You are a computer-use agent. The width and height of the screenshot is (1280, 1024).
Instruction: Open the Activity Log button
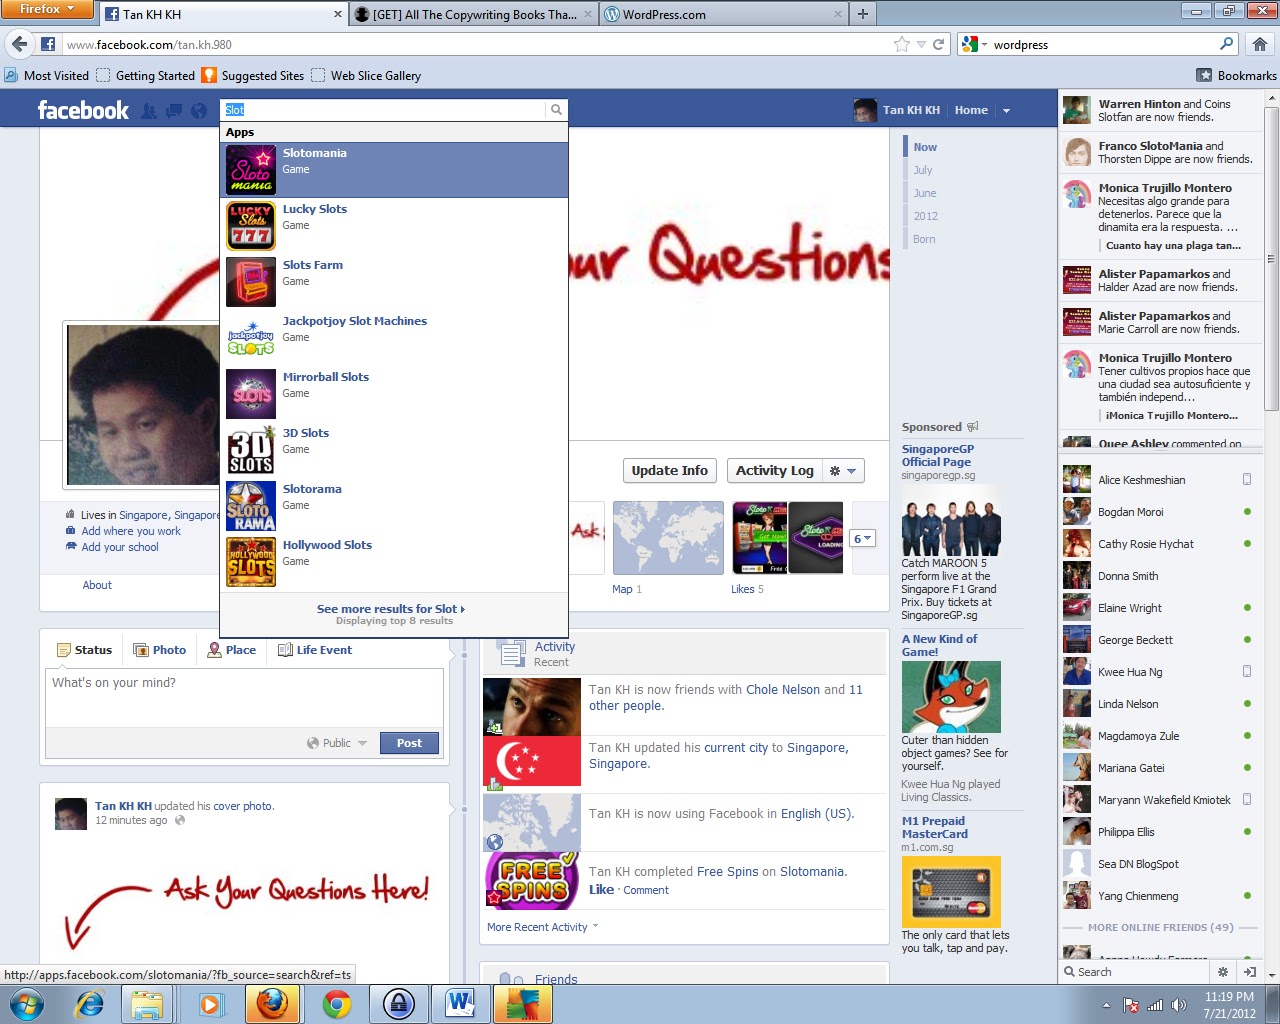pos(774,471)
